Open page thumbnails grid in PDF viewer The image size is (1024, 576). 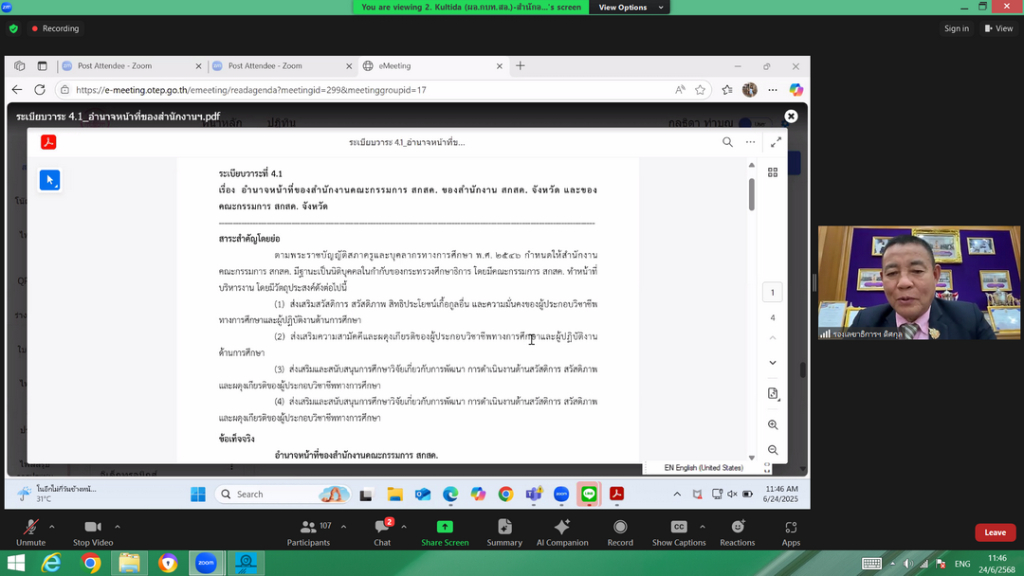pos(773,172)
